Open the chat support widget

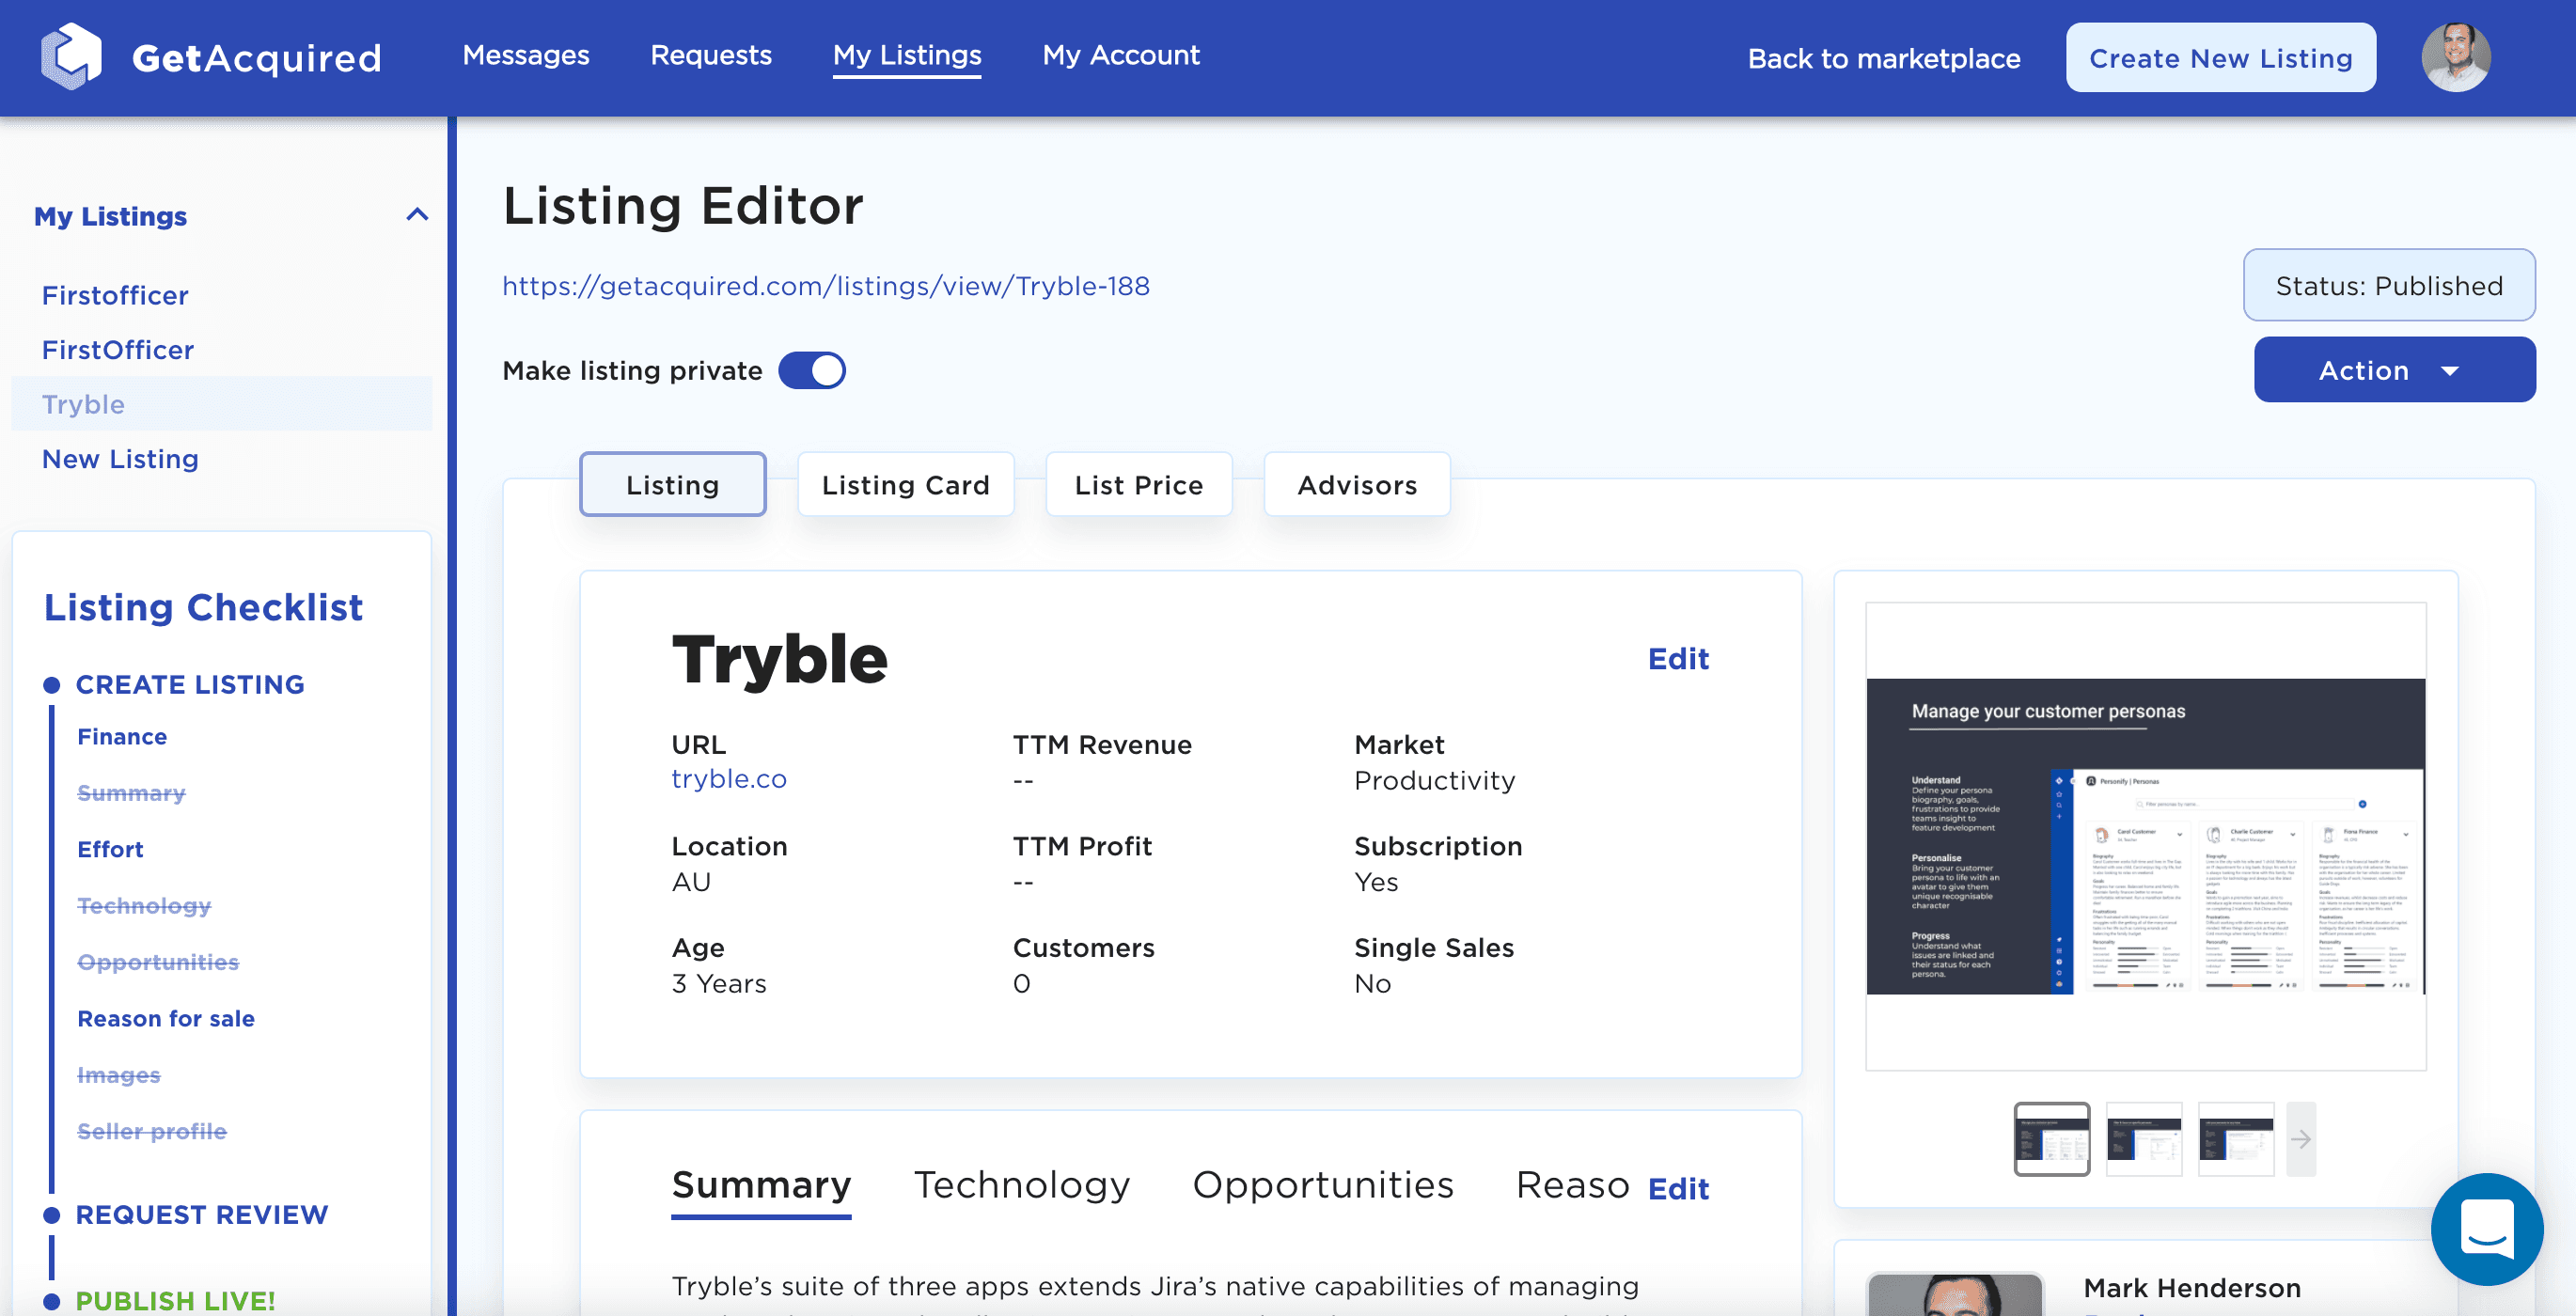[x=2486, y=1229]
